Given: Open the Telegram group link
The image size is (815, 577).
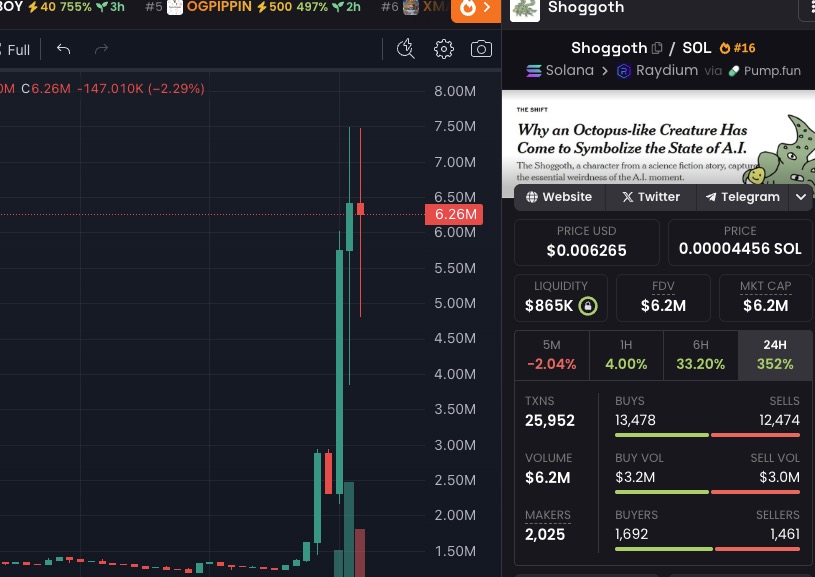Looking at the screenshot, I should (x=742, y=197).
